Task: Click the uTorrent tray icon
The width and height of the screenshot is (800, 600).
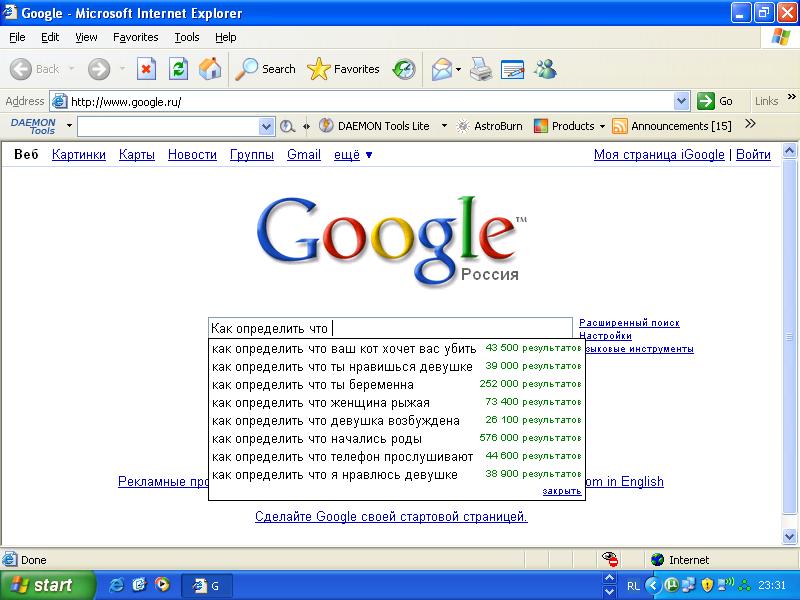Action: [671, 585]
